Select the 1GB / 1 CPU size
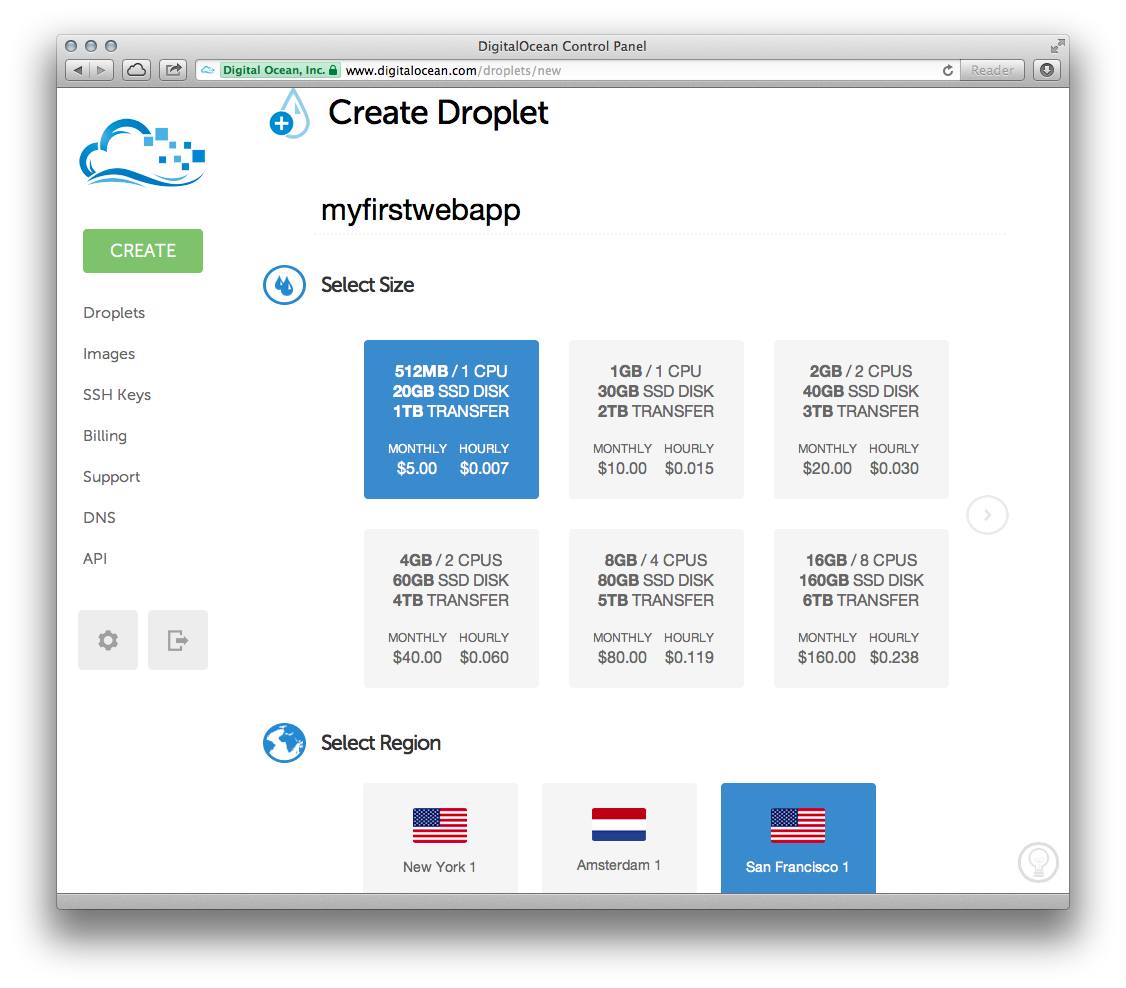Image resolution: width=1126 pixels, height=988 pixels. click(656, 419)
